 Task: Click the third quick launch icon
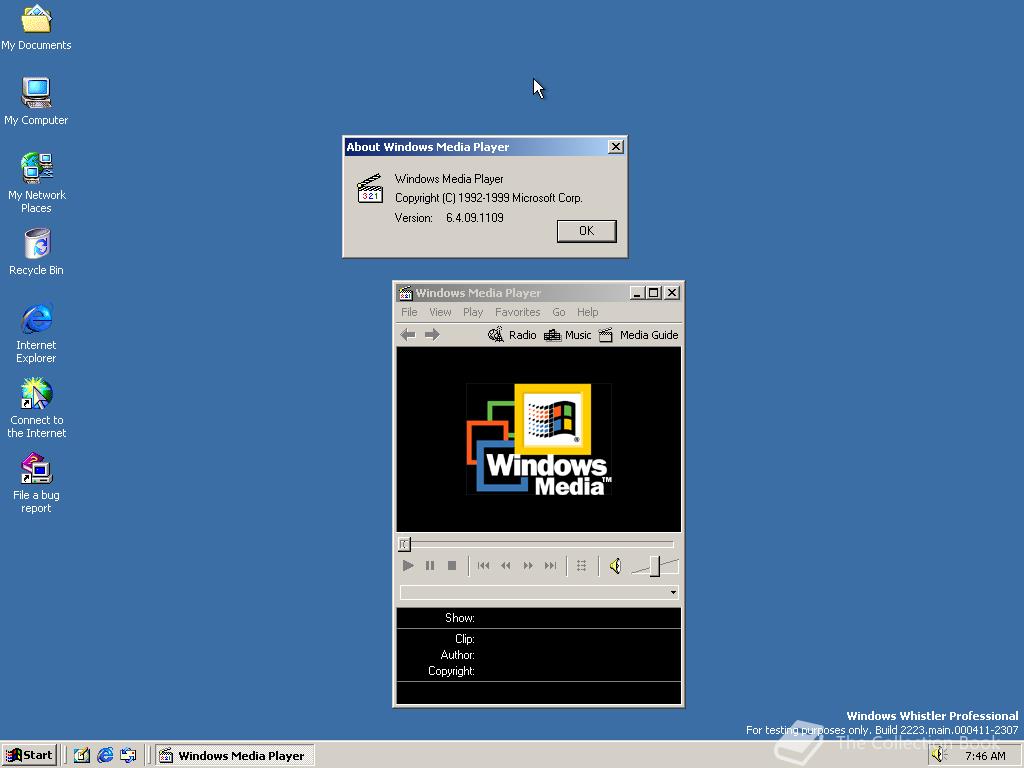pos(129,756)
